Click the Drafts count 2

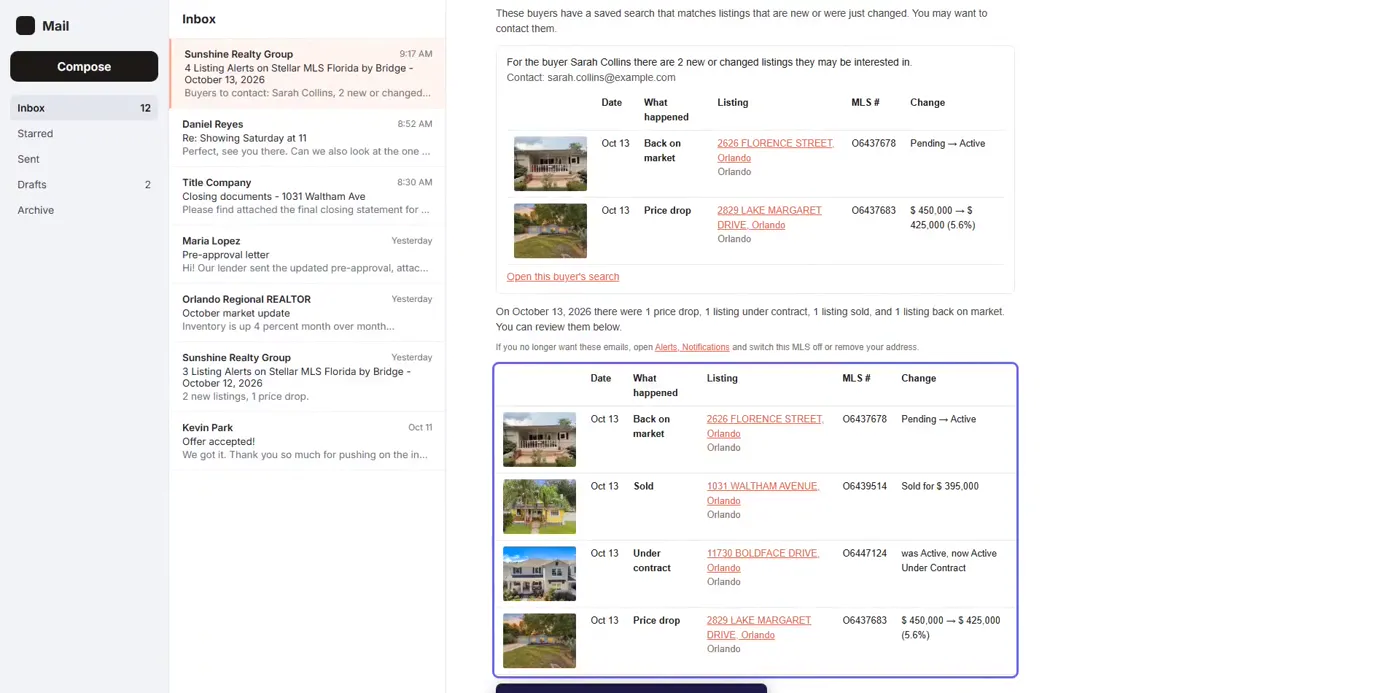(x=148, y=185)
